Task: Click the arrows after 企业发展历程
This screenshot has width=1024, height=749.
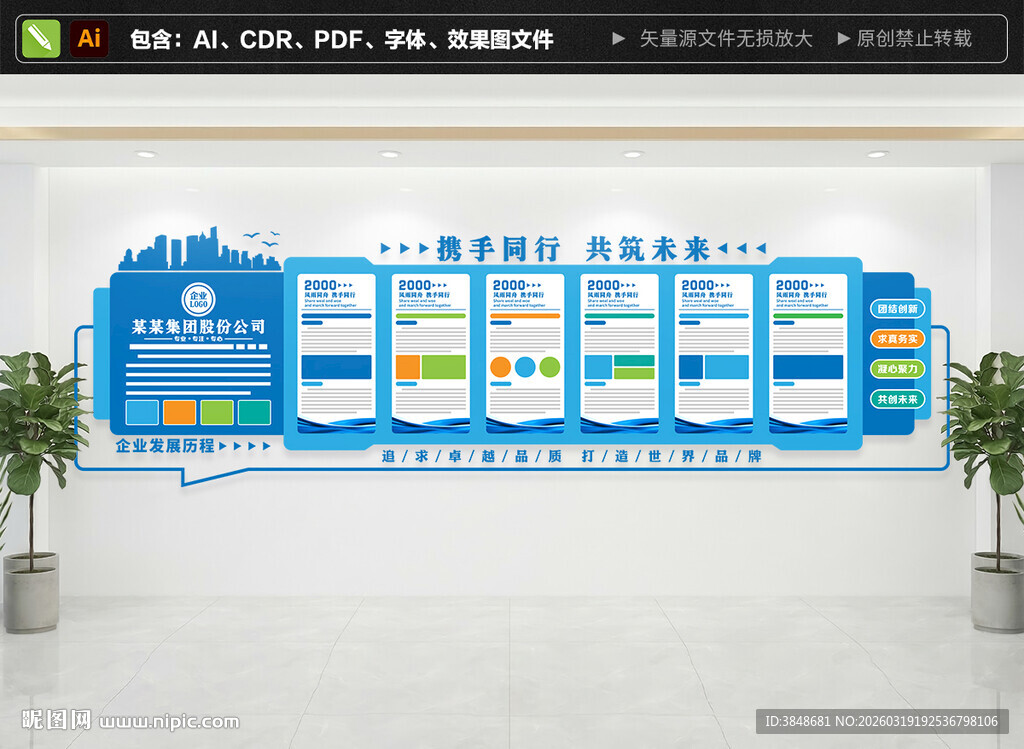Action: tap(244, 446)
